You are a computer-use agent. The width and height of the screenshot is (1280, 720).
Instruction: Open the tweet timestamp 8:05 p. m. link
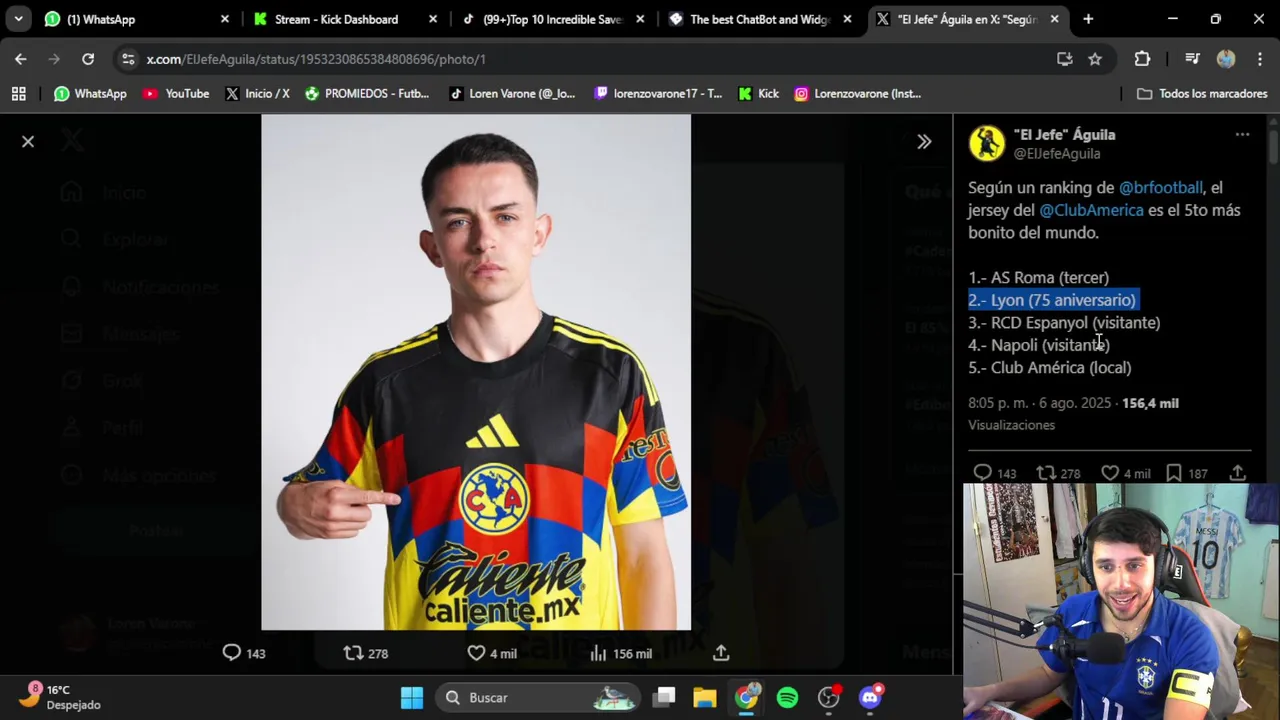1039,403
